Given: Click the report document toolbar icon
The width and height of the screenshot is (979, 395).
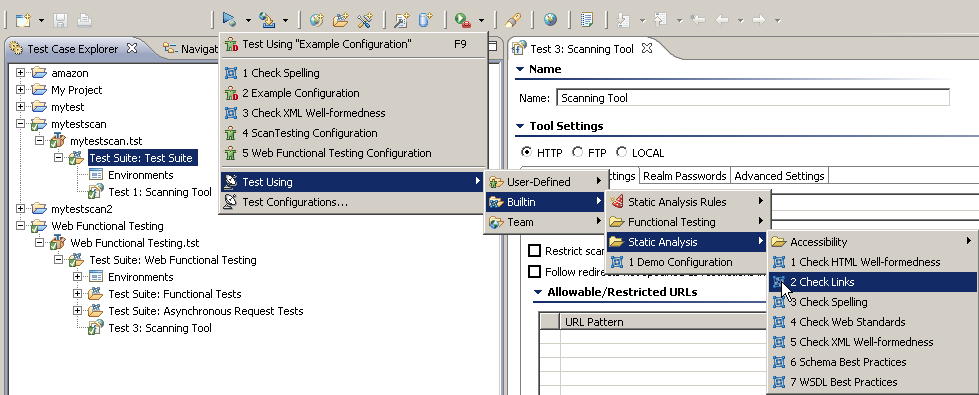Looking at the screenshot, I should click(587, 20).
